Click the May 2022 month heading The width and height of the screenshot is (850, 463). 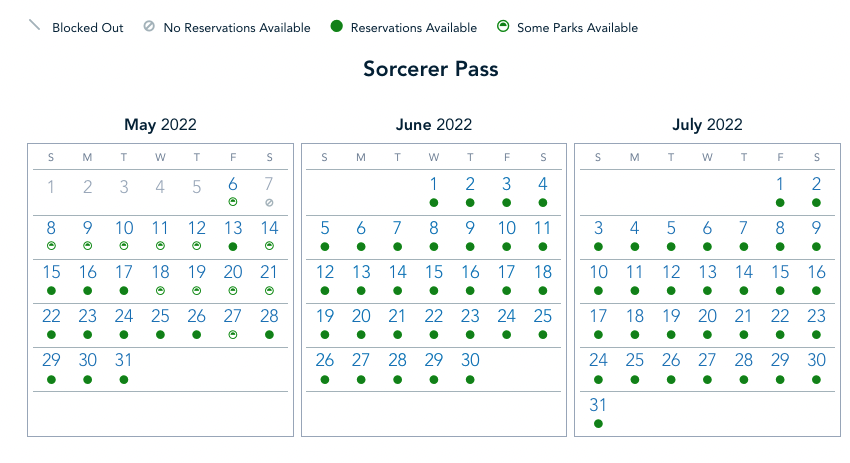click(160, 125)
